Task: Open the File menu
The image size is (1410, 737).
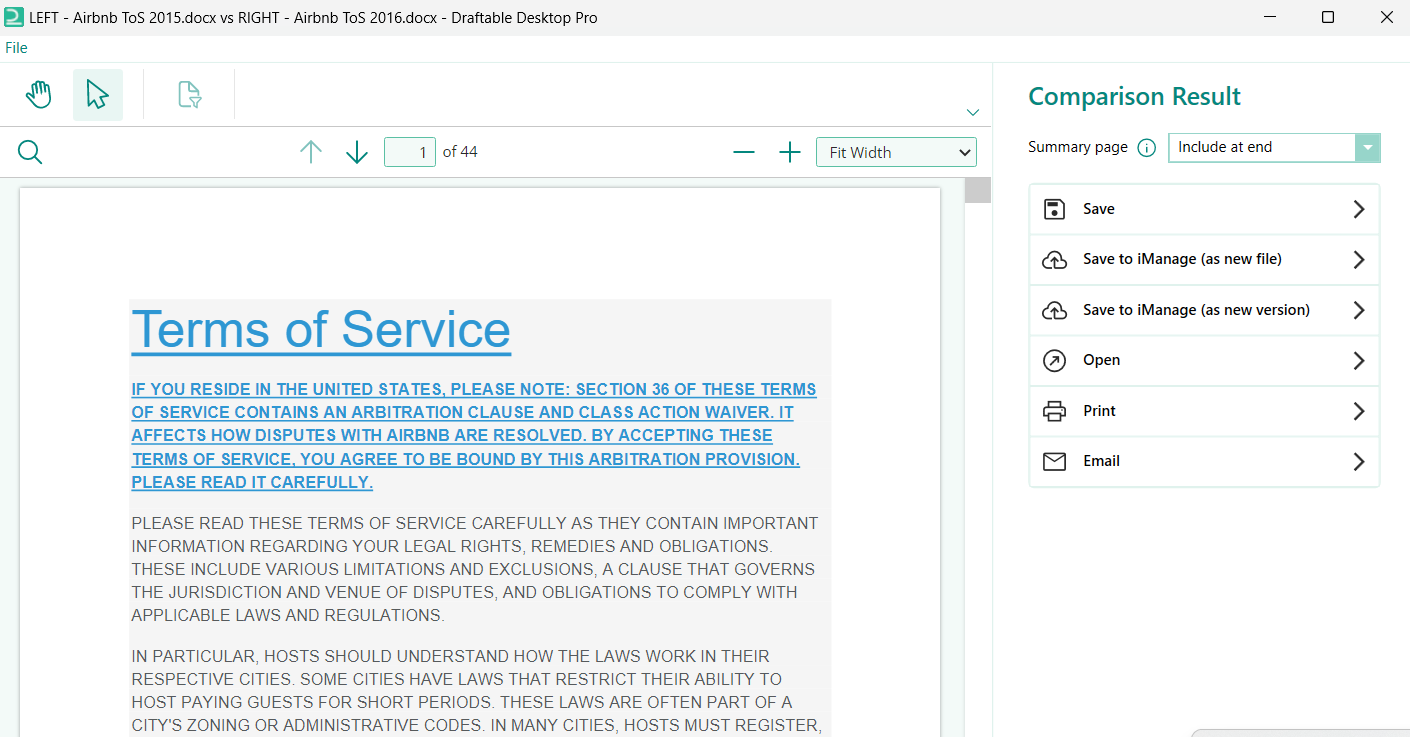Action: (16, 48)
